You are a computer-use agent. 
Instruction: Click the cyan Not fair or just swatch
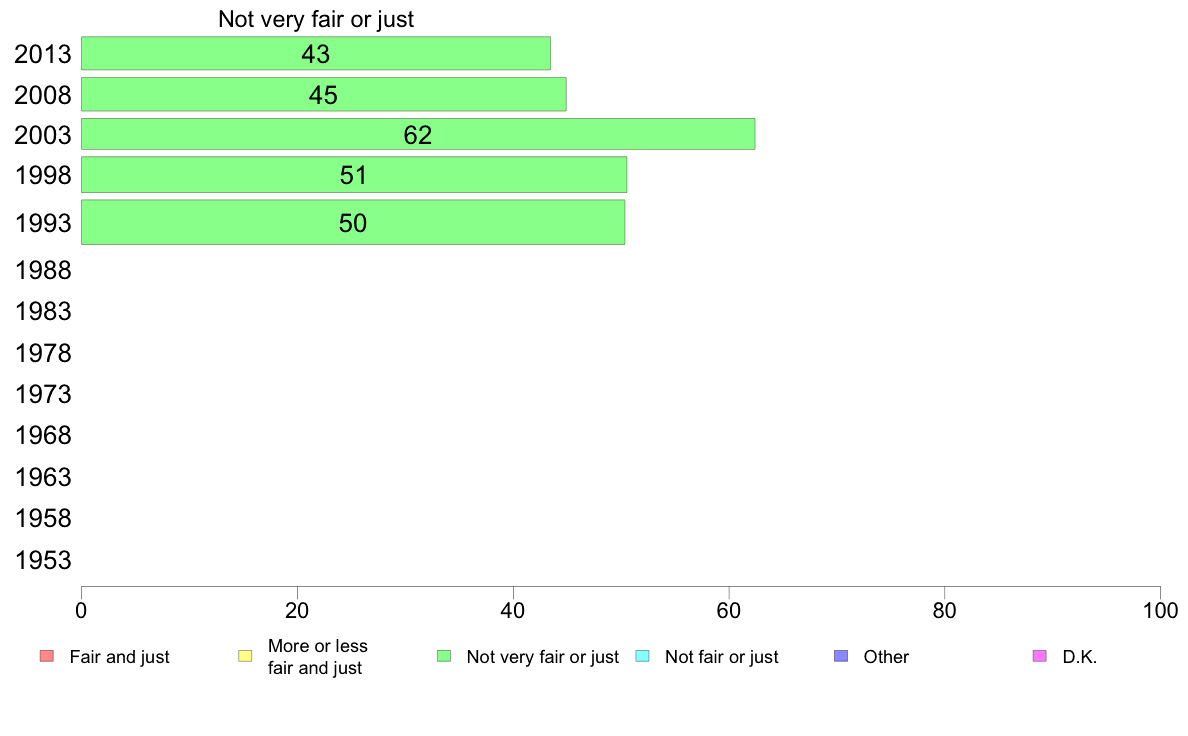pyautogui.click(x=642, y=656)
